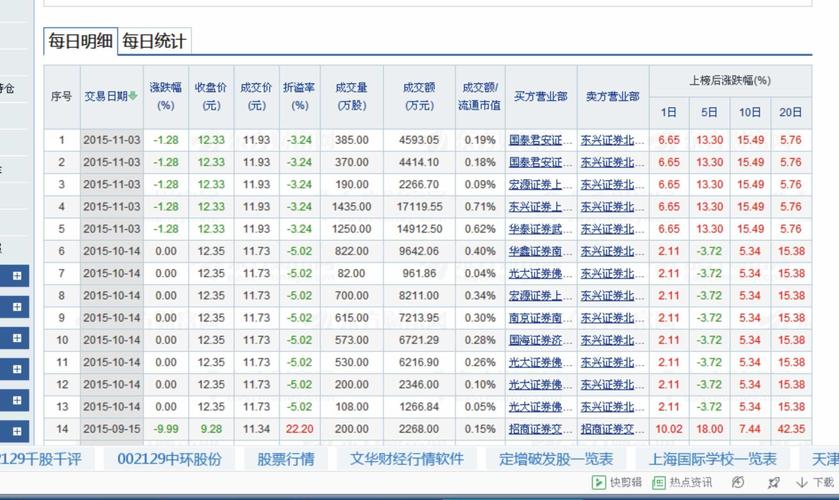Select the 序号 column header
Viewport: 839px width, 500px height.
coord(62,96)
